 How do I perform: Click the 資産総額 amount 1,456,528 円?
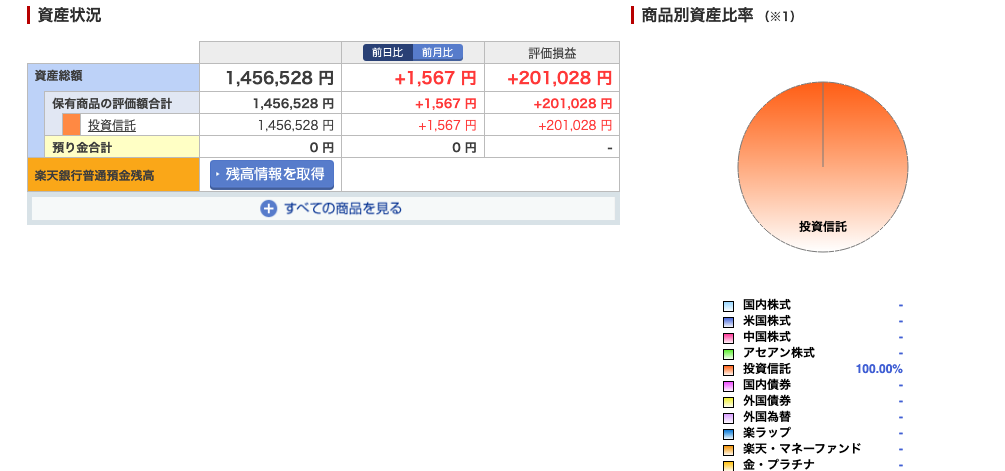tap(279, 78)
